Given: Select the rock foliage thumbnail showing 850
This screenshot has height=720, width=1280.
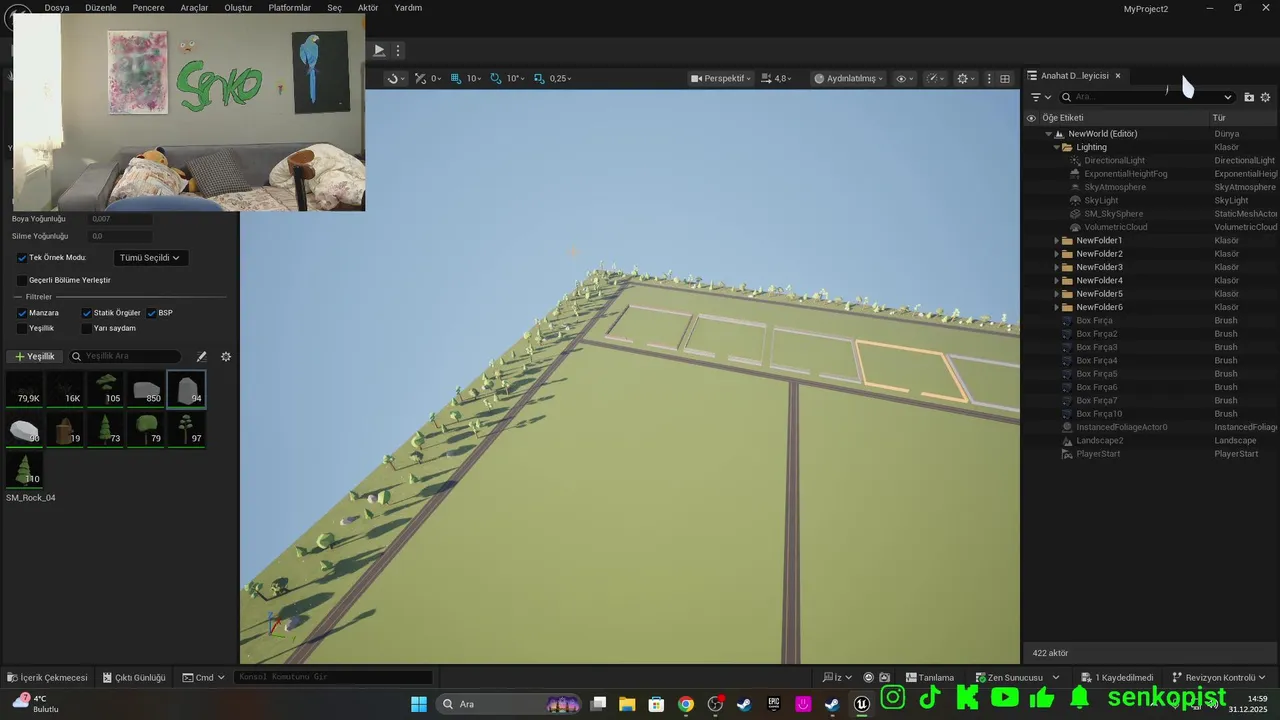Looking at the screenshot, I should 146,389.
